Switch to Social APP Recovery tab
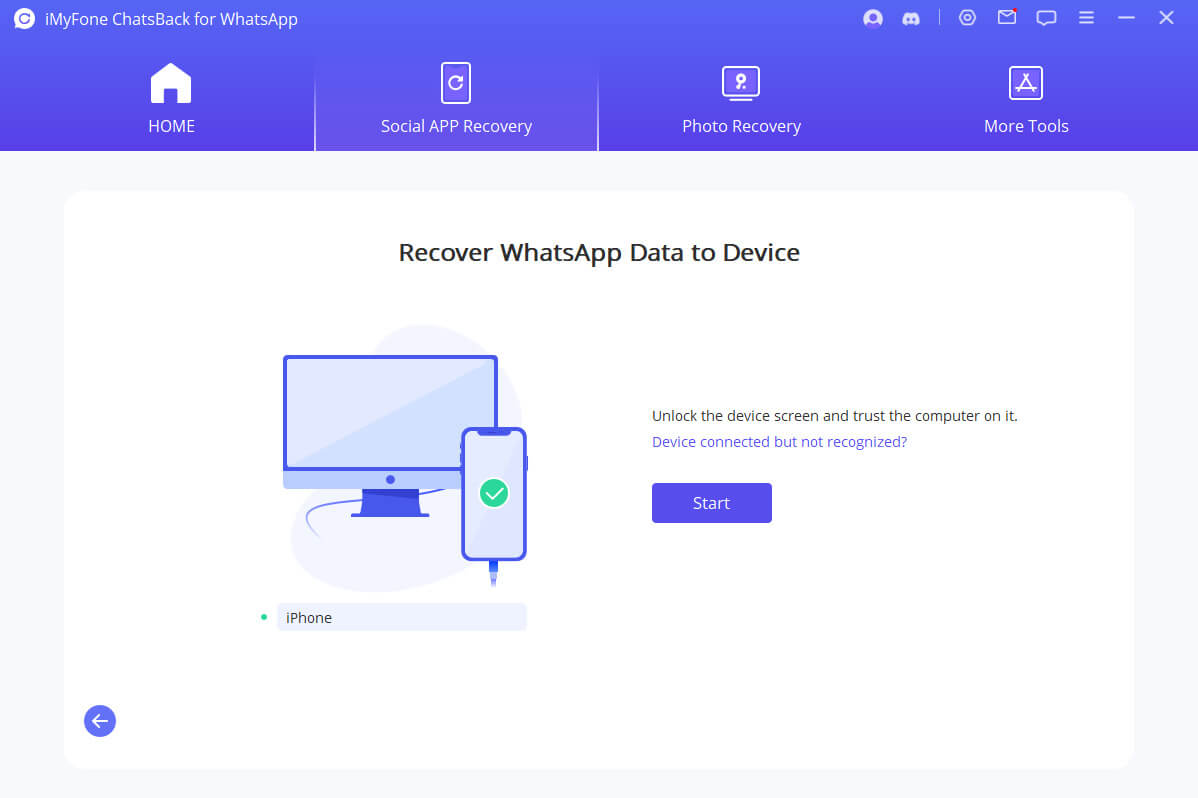 456,100
